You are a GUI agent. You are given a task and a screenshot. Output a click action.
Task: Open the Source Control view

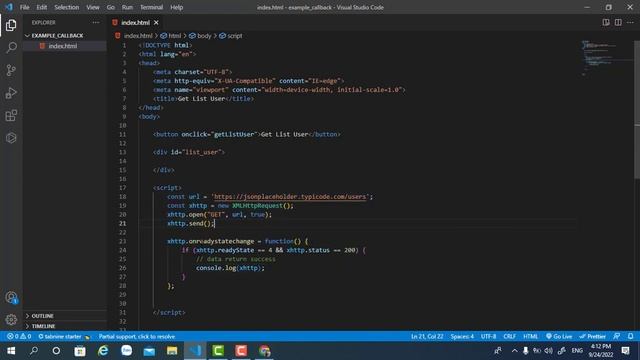click(11, 70)
